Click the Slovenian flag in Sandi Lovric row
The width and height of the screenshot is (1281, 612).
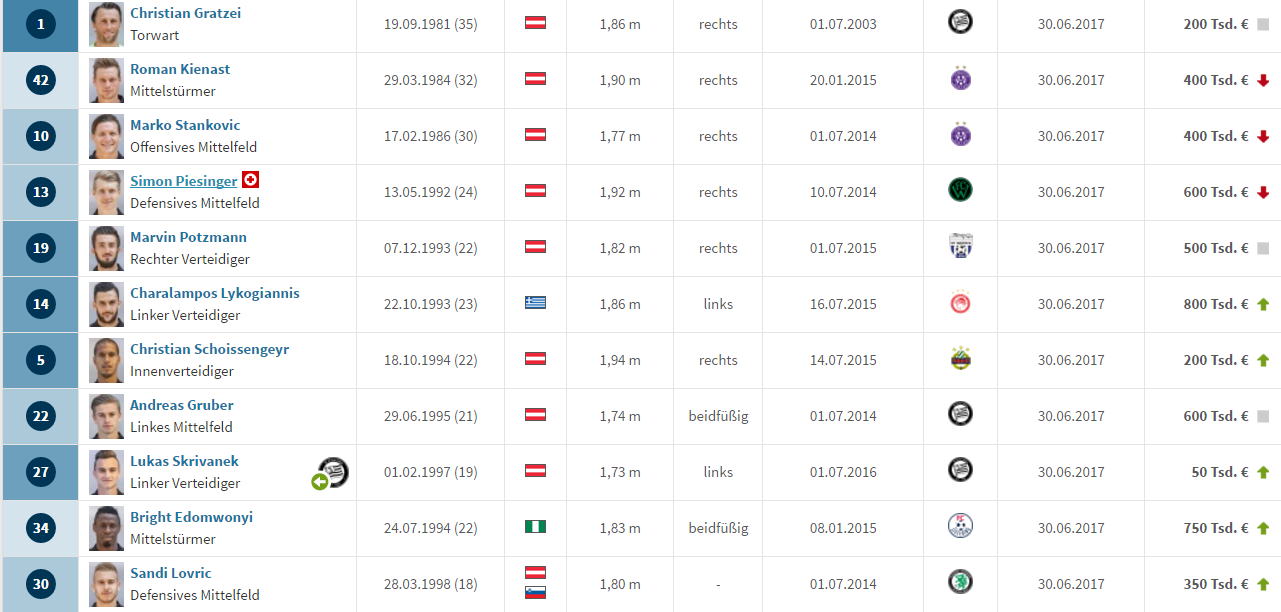(x=535, y=593)
